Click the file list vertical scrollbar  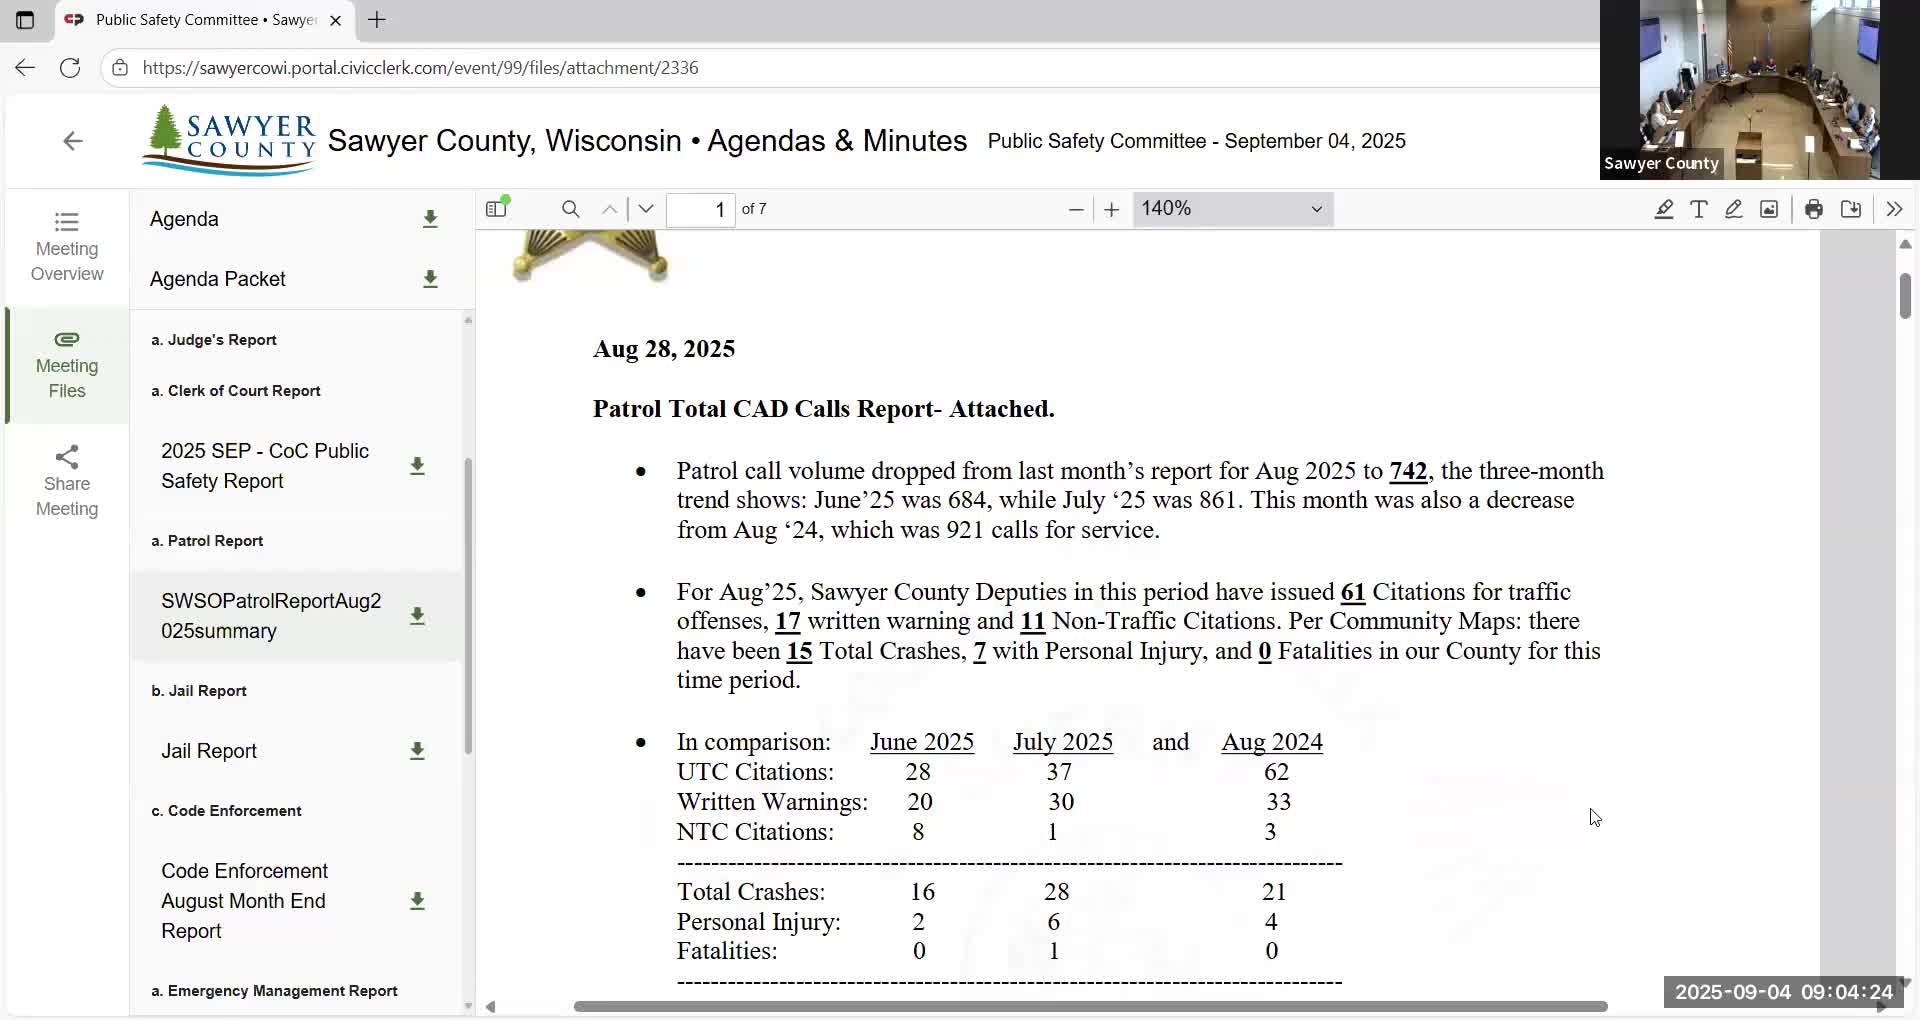pos(468,605)
